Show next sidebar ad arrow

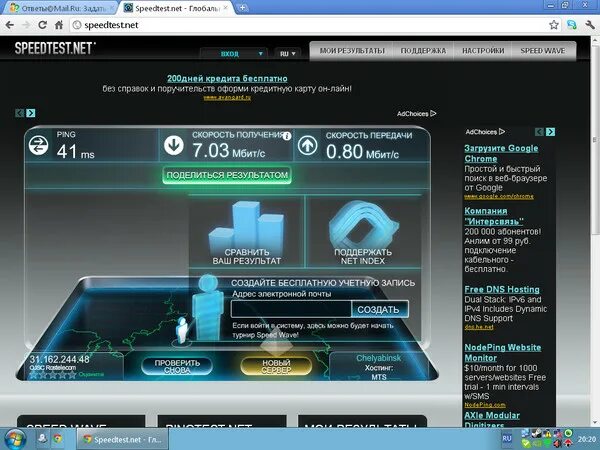(x=551, y=132)
